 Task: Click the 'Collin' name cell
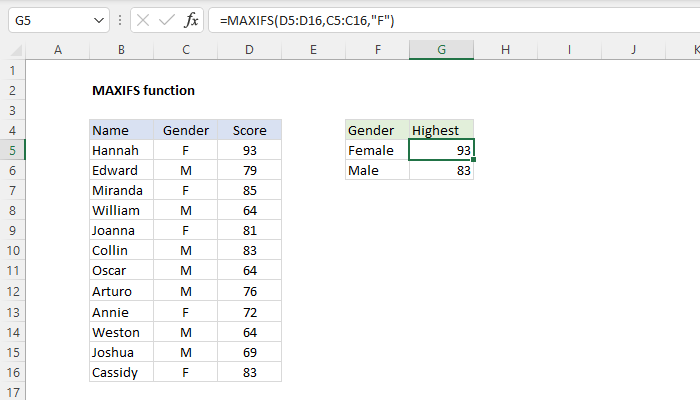pyautogui.click(x=121, y=250)
